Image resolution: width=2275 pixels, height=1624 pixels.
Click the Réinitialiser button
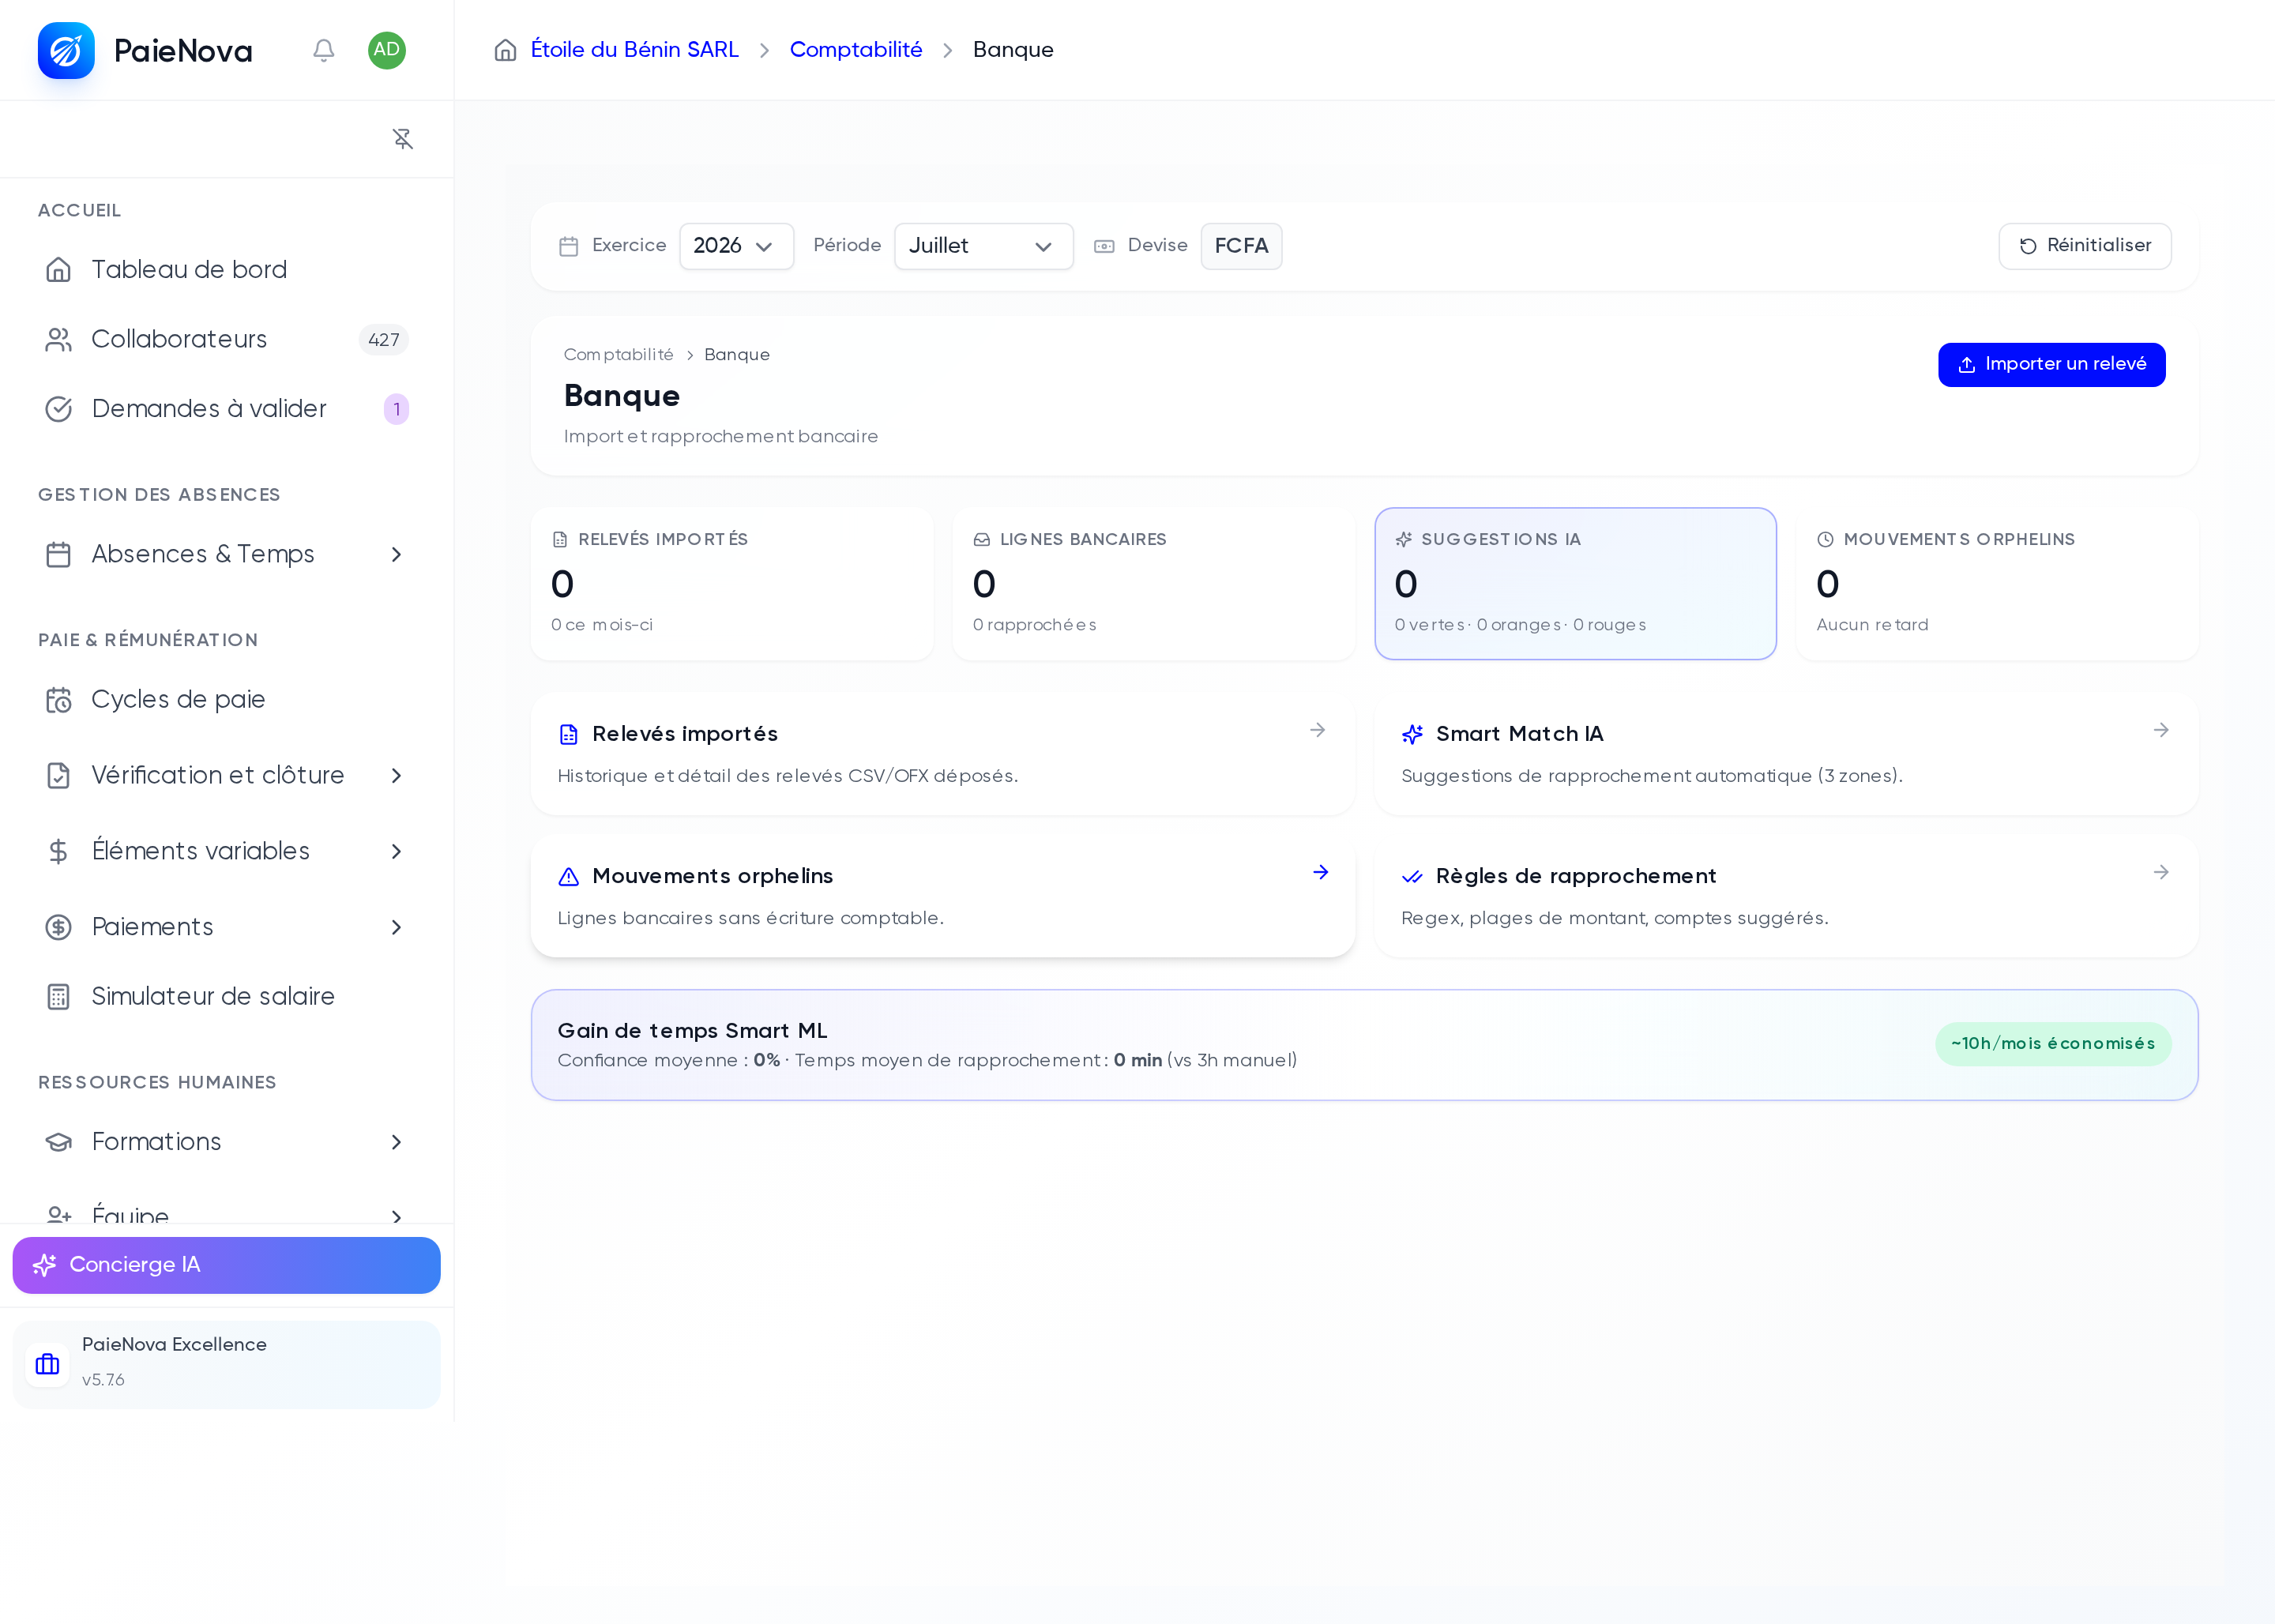(2084, 246)
